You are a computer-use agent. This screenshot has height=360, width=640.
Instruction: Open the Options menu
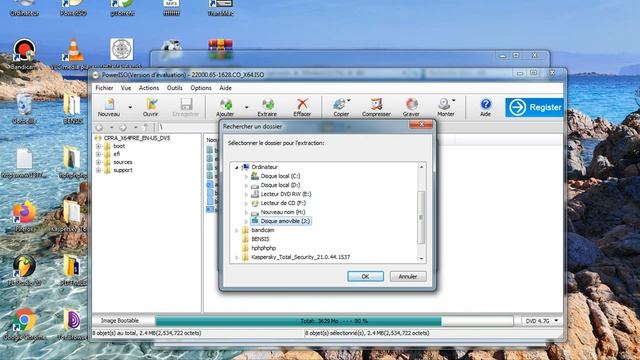(x=201, y=88)
